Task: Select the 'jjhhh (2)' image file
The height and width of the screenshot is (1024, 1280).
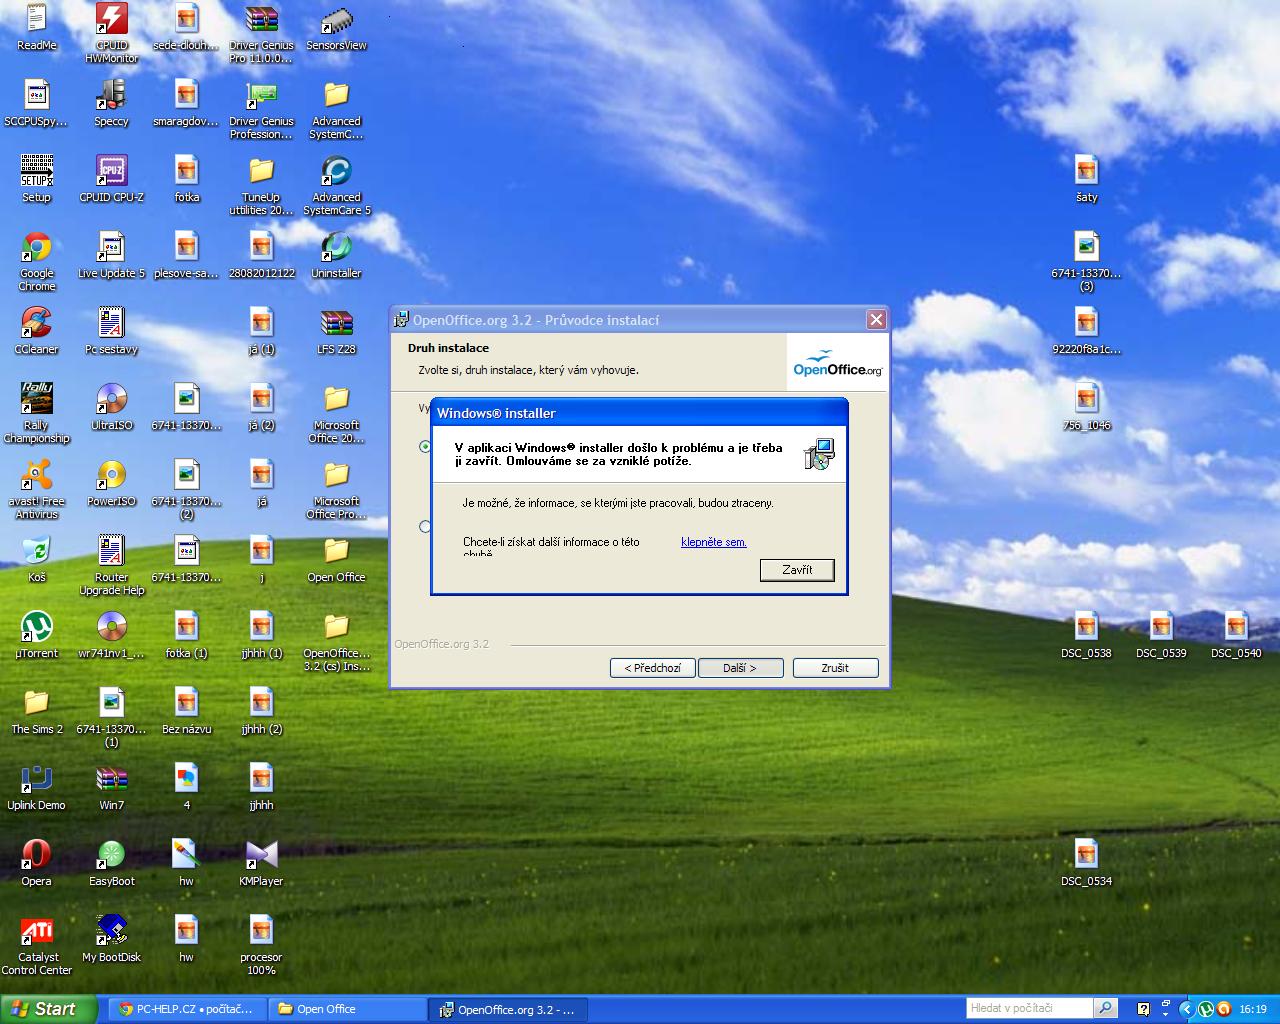Action: (261, 711)
